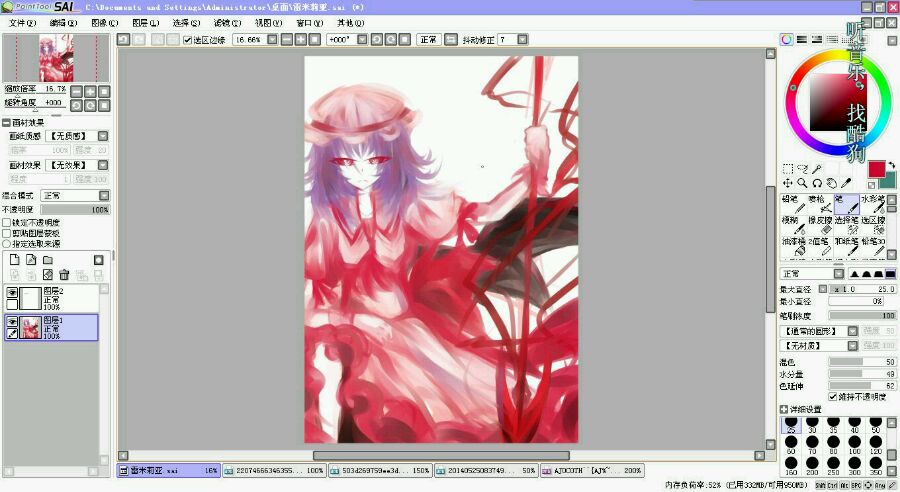Open the 混合模式 blend mode dropdown

coord(104,195)
